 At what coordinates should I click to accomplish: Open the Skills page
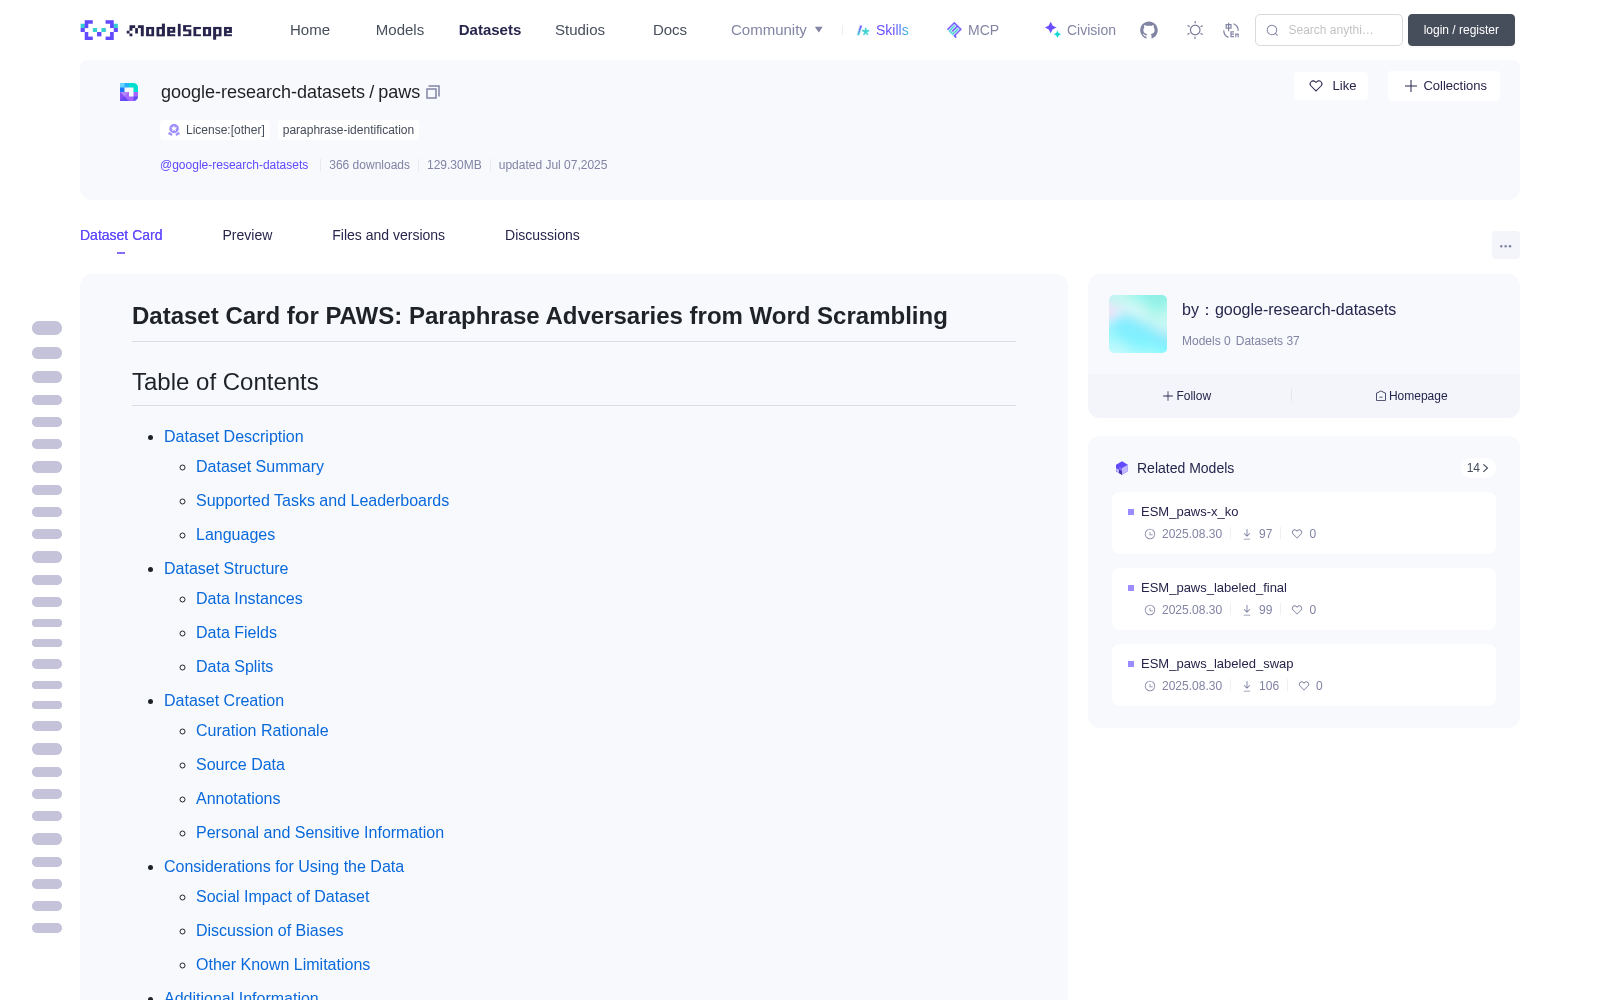click(x=883, y=30)
